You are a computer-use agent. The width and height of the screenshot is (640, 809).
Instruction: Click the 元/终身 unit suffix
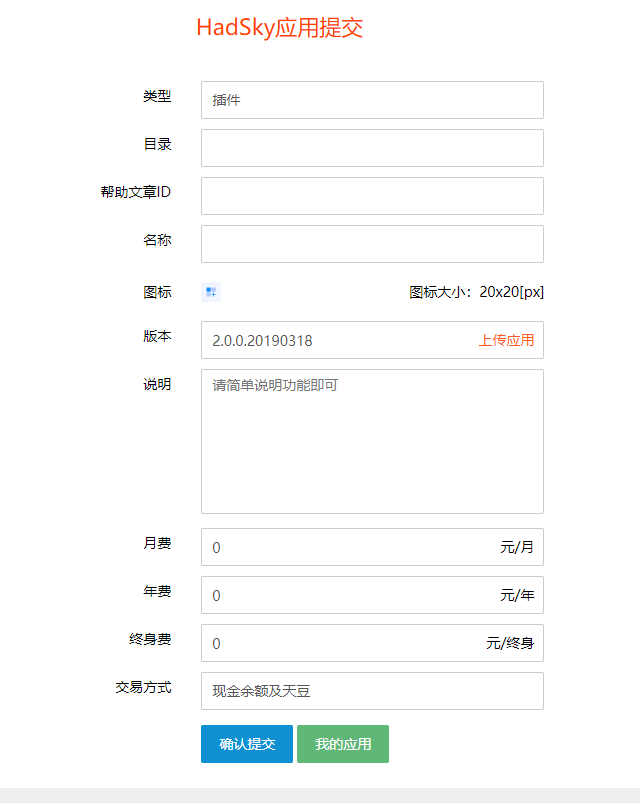point(510,643)
